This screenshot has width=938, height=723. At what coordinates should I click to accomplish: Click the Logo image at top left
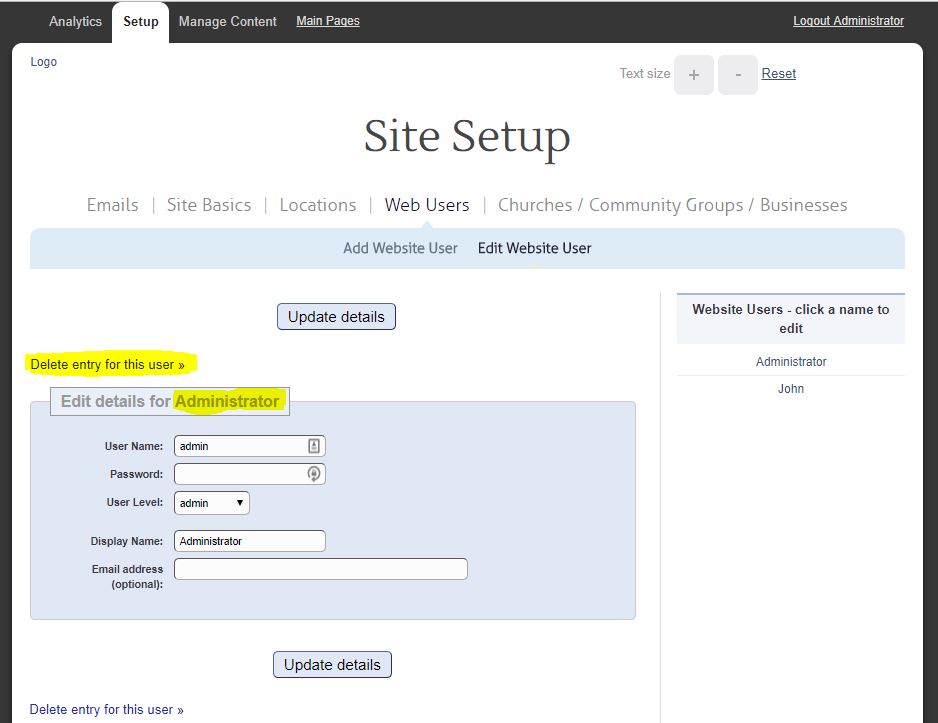[44, 62]
